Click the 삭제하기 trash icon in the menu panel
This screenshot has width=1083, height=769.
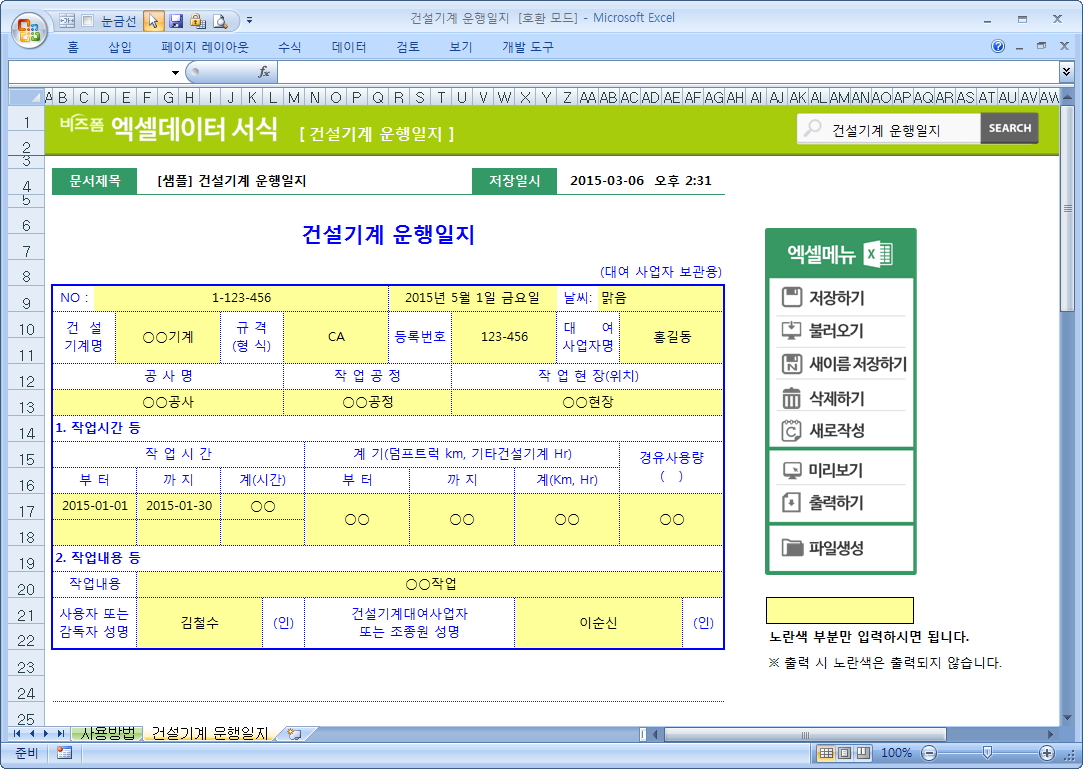792,398
